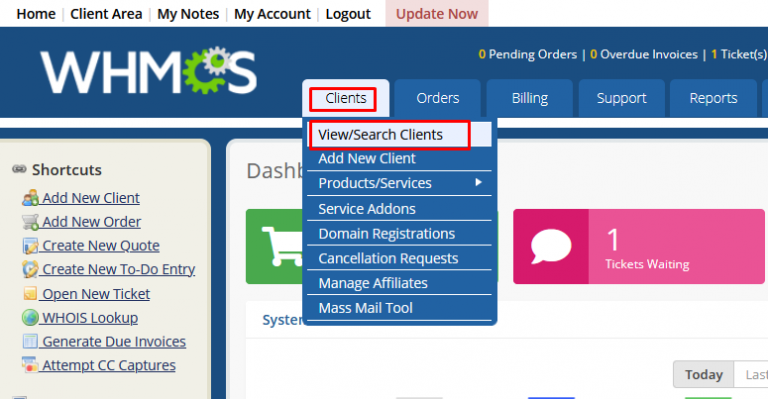Viewport: 768px width, 399px height.
Task: Click the Update Now button
Action: 437,14
